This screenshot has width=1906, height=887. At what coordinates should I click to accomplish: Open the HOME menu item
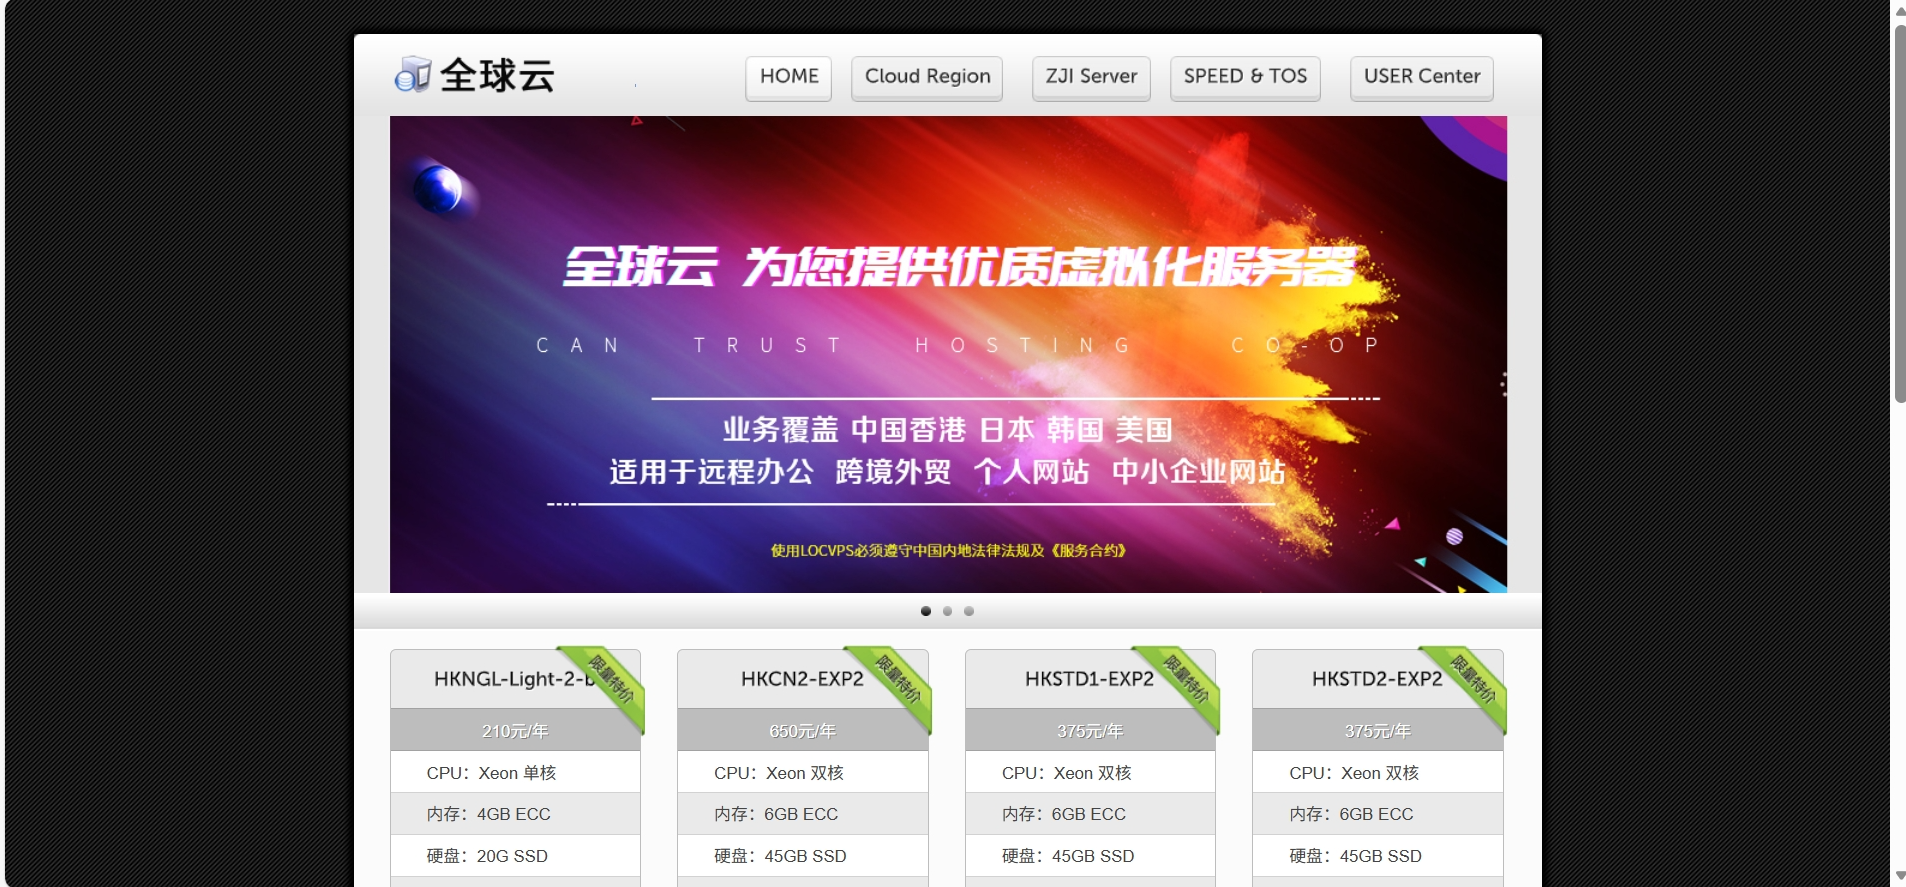(788, 77)
